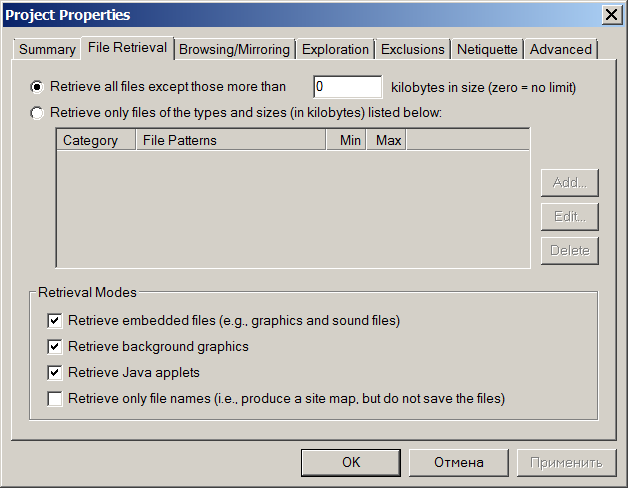Screen dimensions: 628x488
Task: Select 'Retrieve all files except' radio option
Action: click(x=38, y=87)
